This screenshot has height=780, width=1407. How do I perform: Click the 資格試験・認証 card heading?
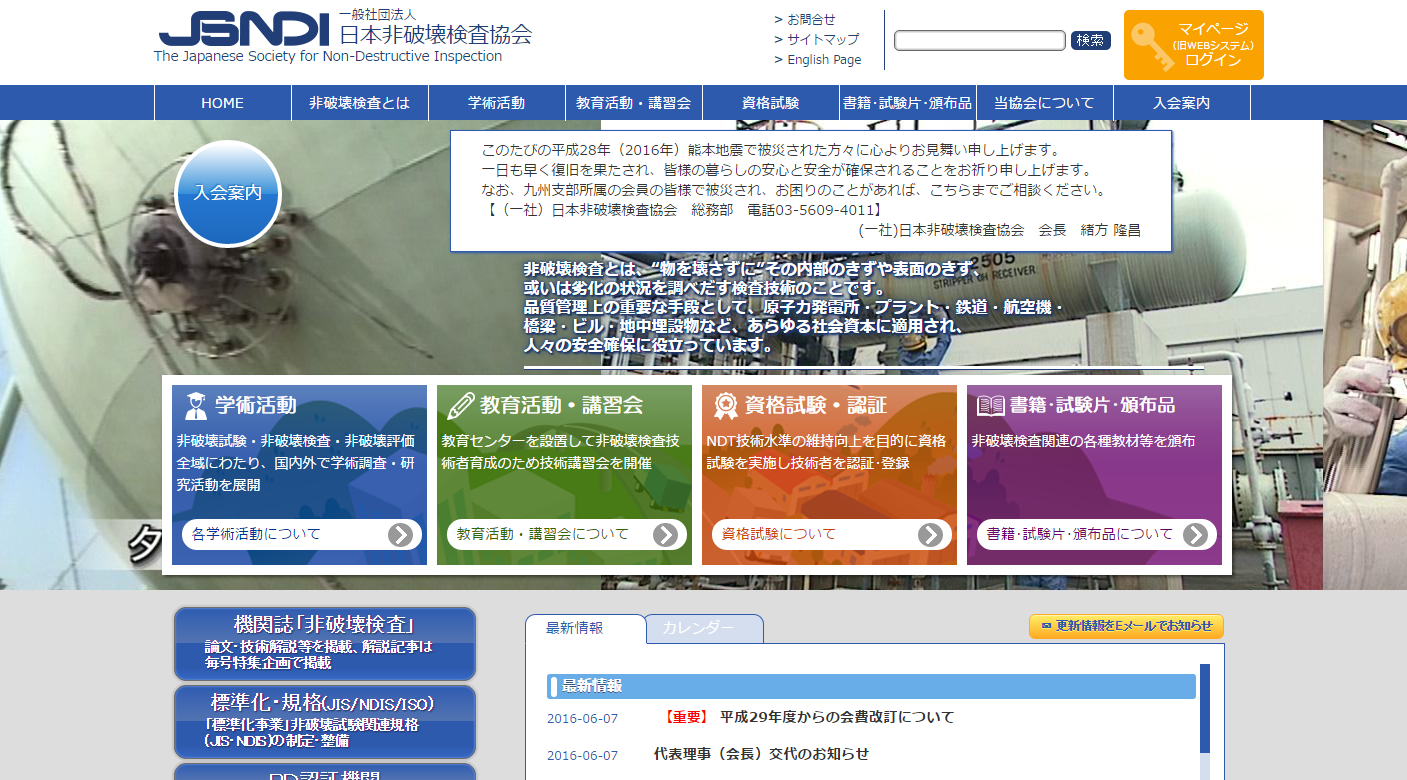(815, 405)
